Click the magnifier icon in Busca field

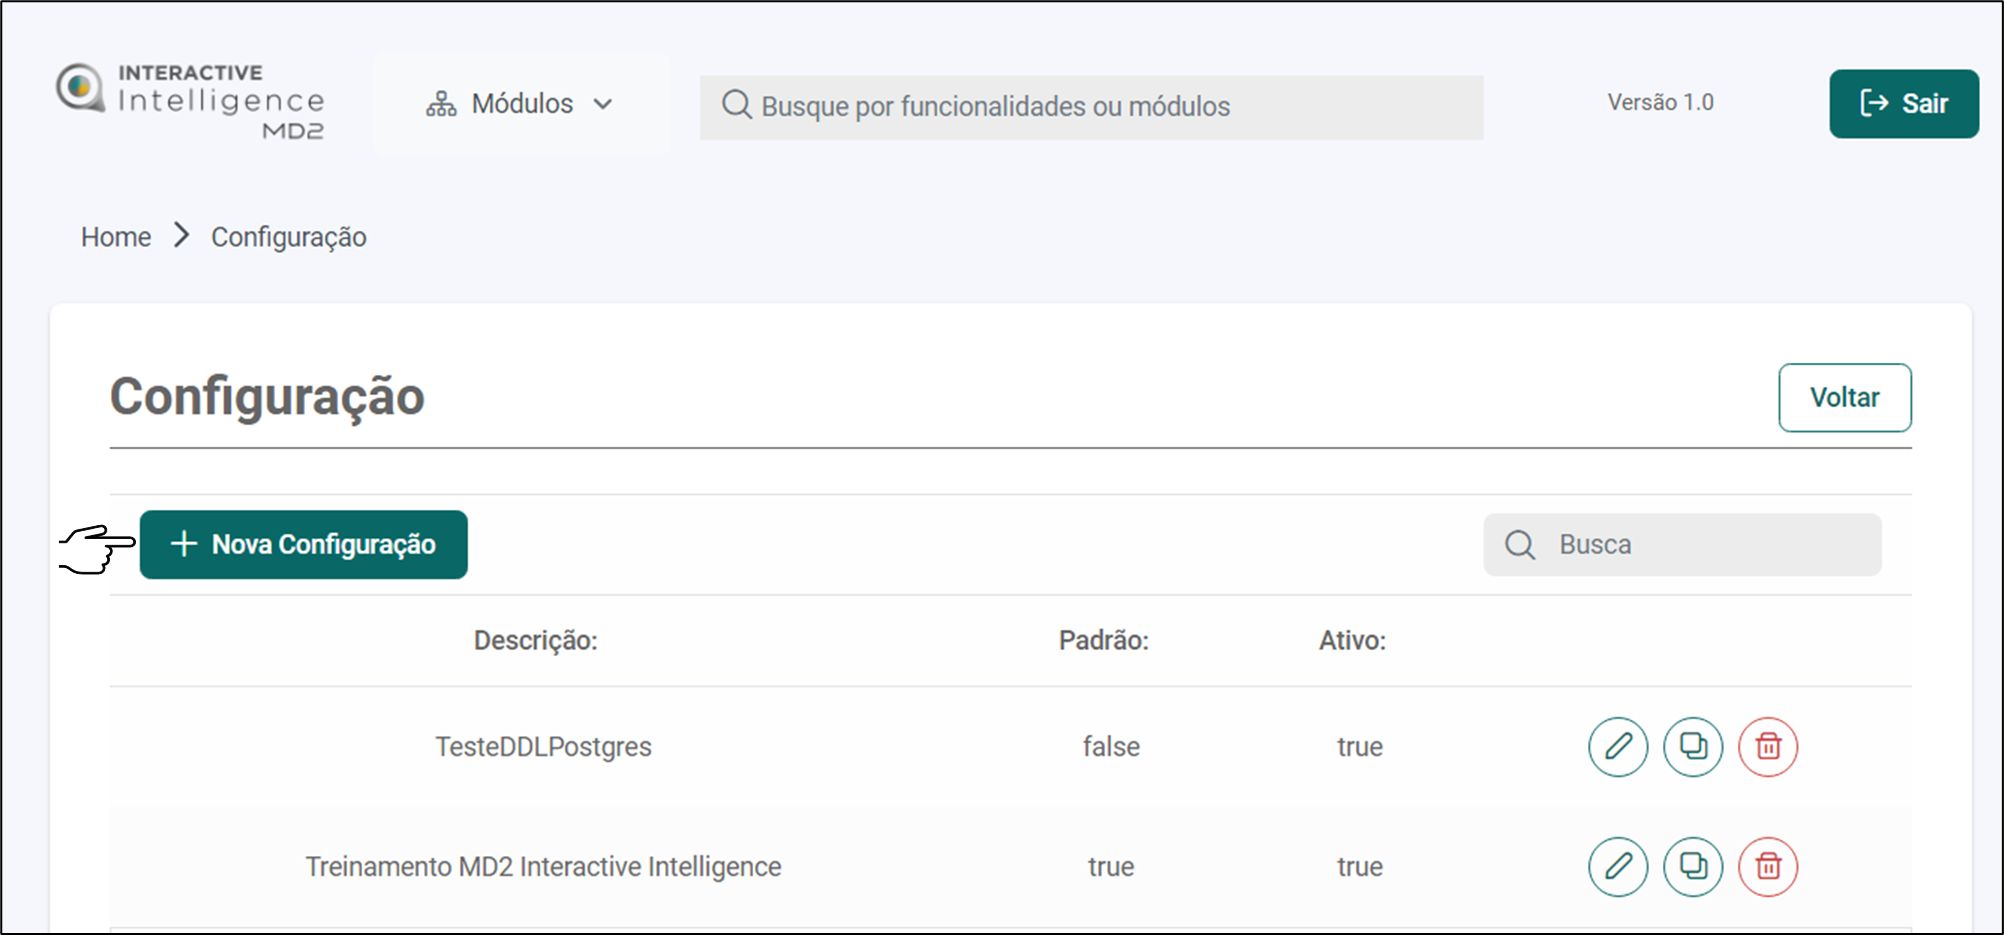pyautogui.click(x=1520, y=545)
